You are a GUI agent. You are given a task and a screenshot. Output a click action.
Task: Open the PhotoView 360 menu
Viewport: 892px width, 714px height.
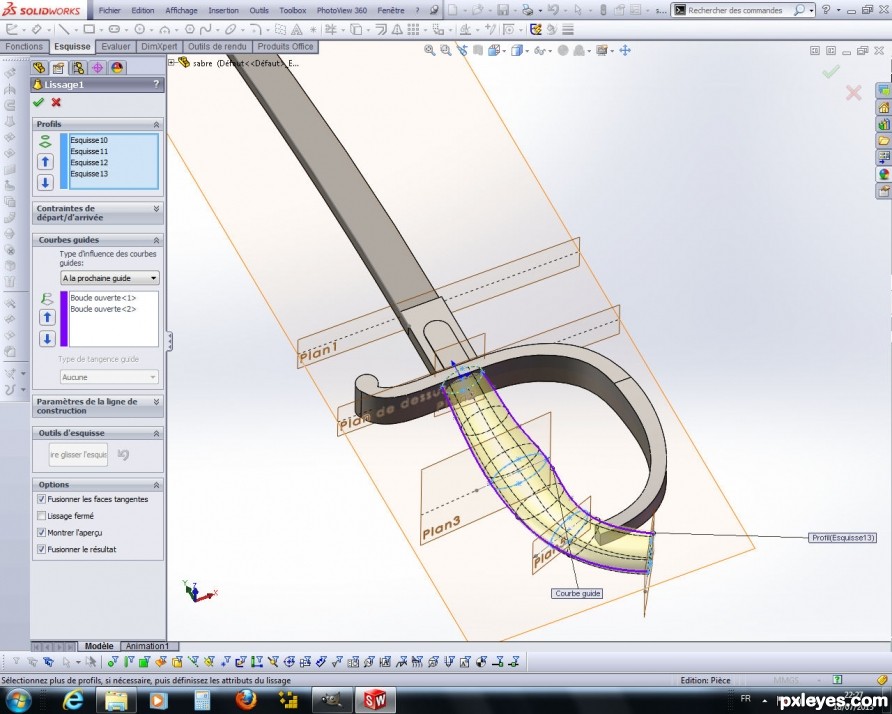tap(342, 10)
